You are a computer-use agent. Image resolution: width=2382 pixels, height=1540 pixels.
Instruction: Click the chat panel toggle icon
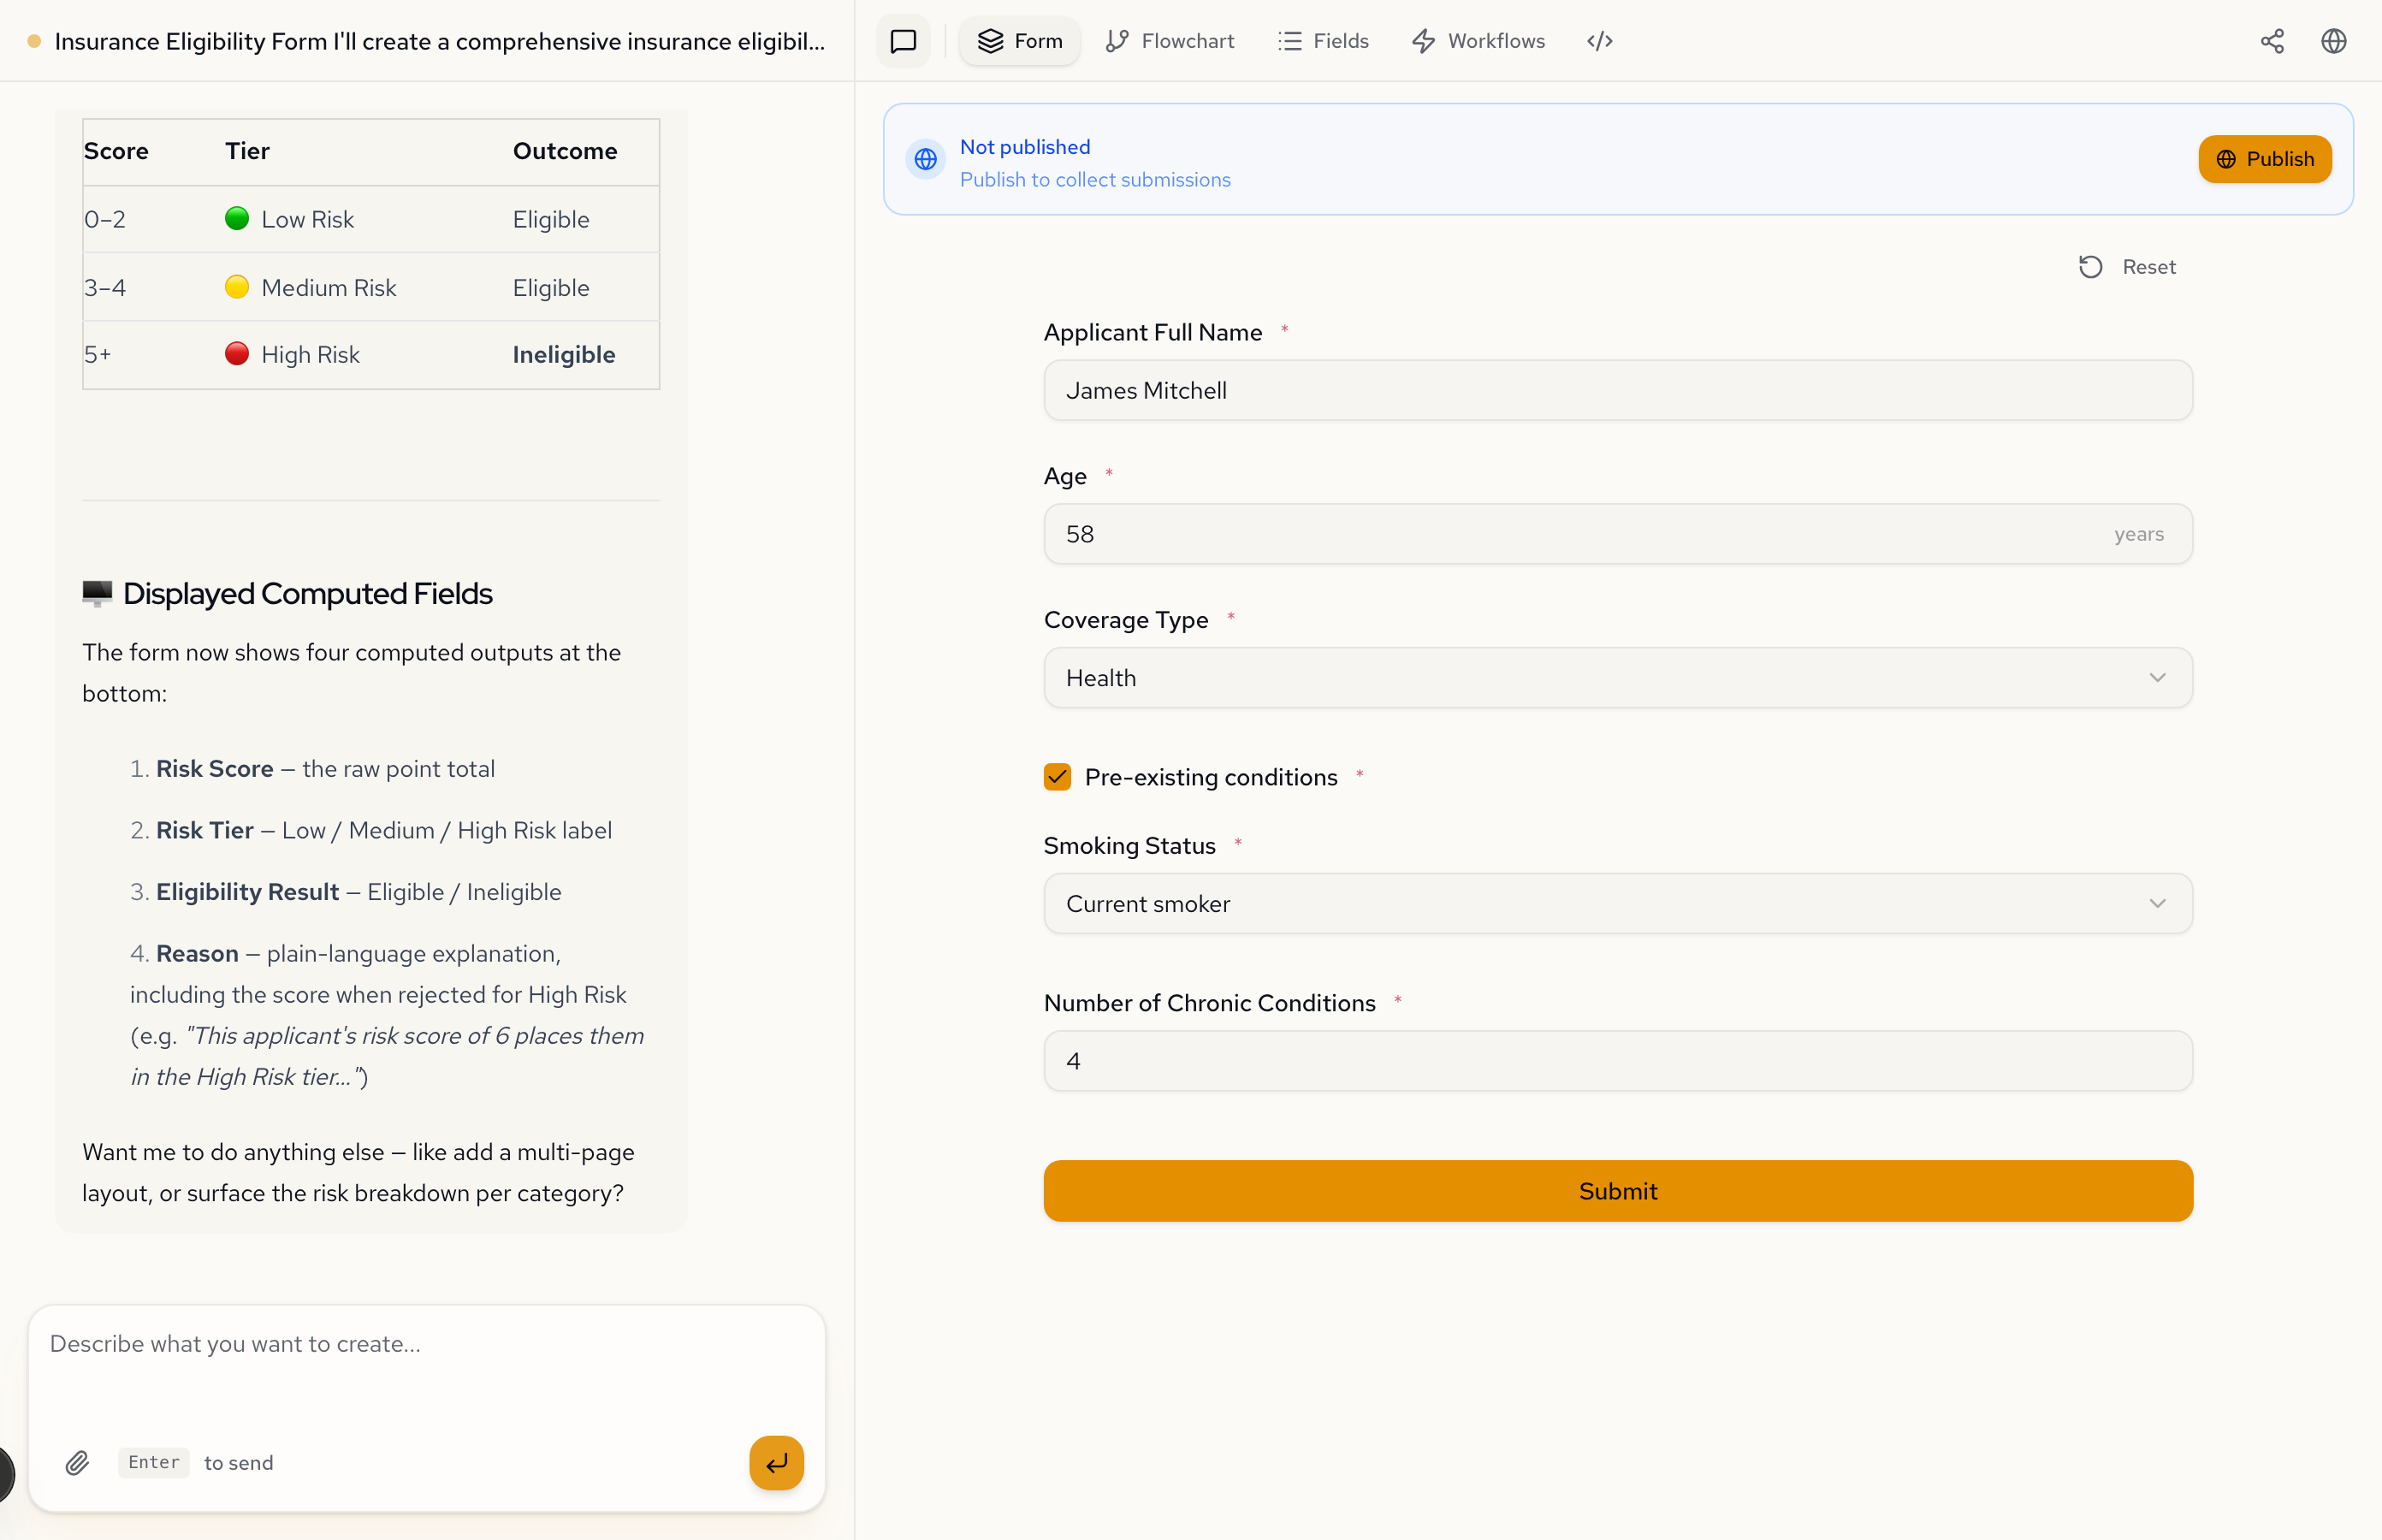coord(903,41)
